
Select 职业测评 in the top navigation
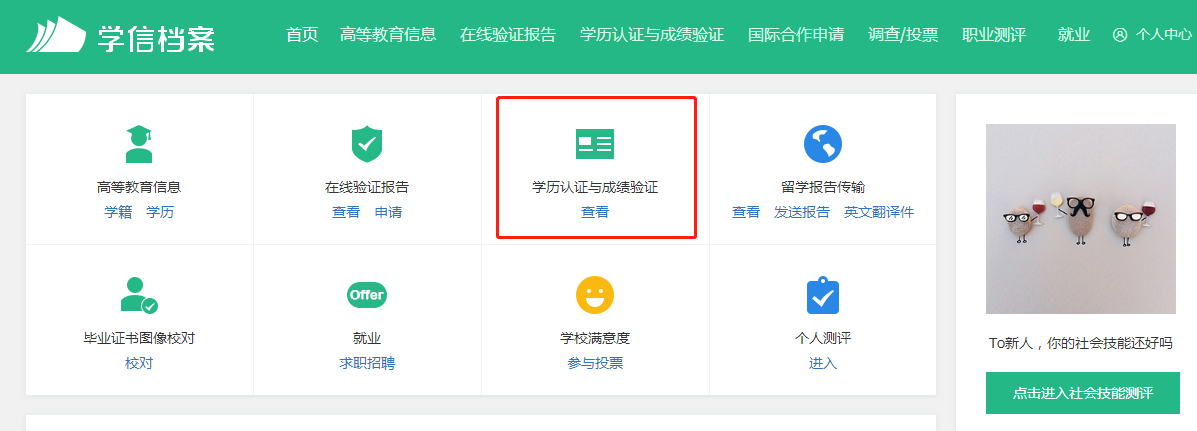(994, 35)
